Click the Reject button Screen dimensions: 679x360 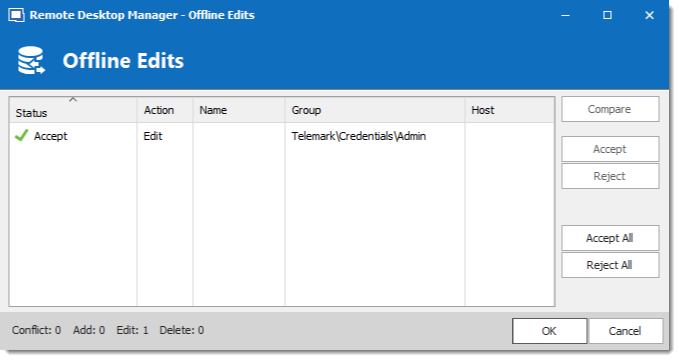click(610, 176)
